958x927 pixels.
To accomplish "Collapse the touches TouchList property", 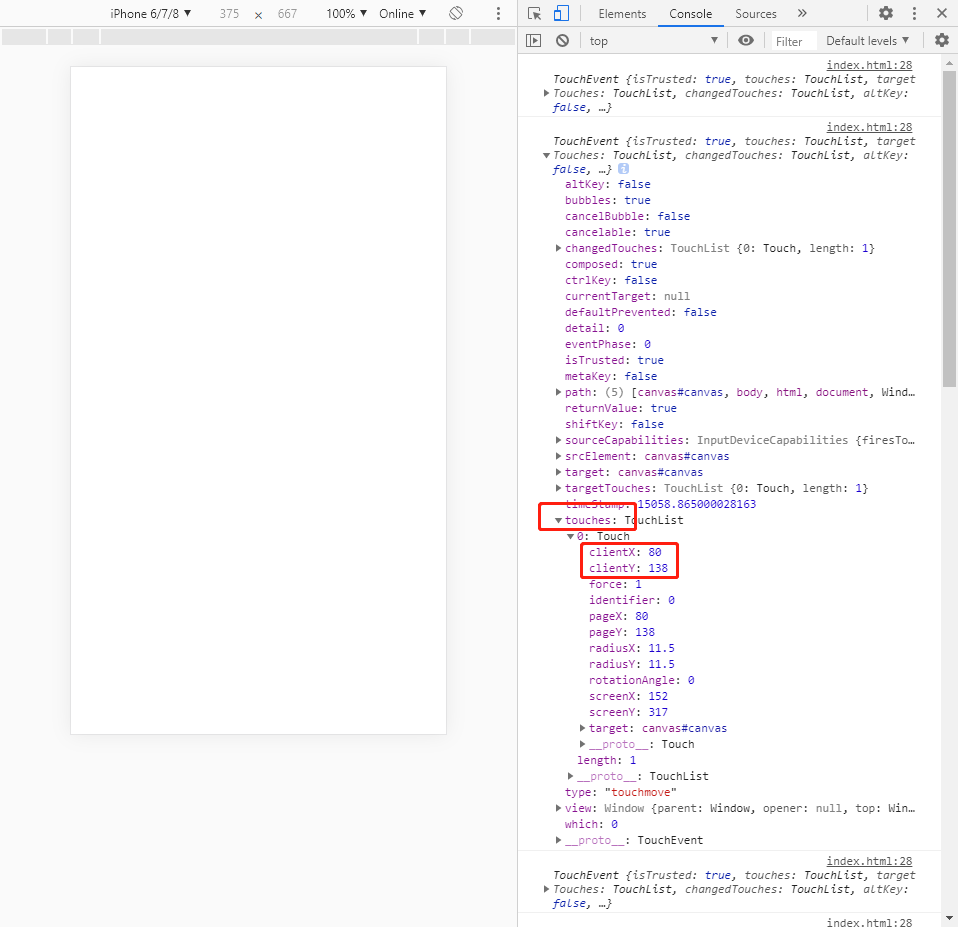I will coord(558,520).
